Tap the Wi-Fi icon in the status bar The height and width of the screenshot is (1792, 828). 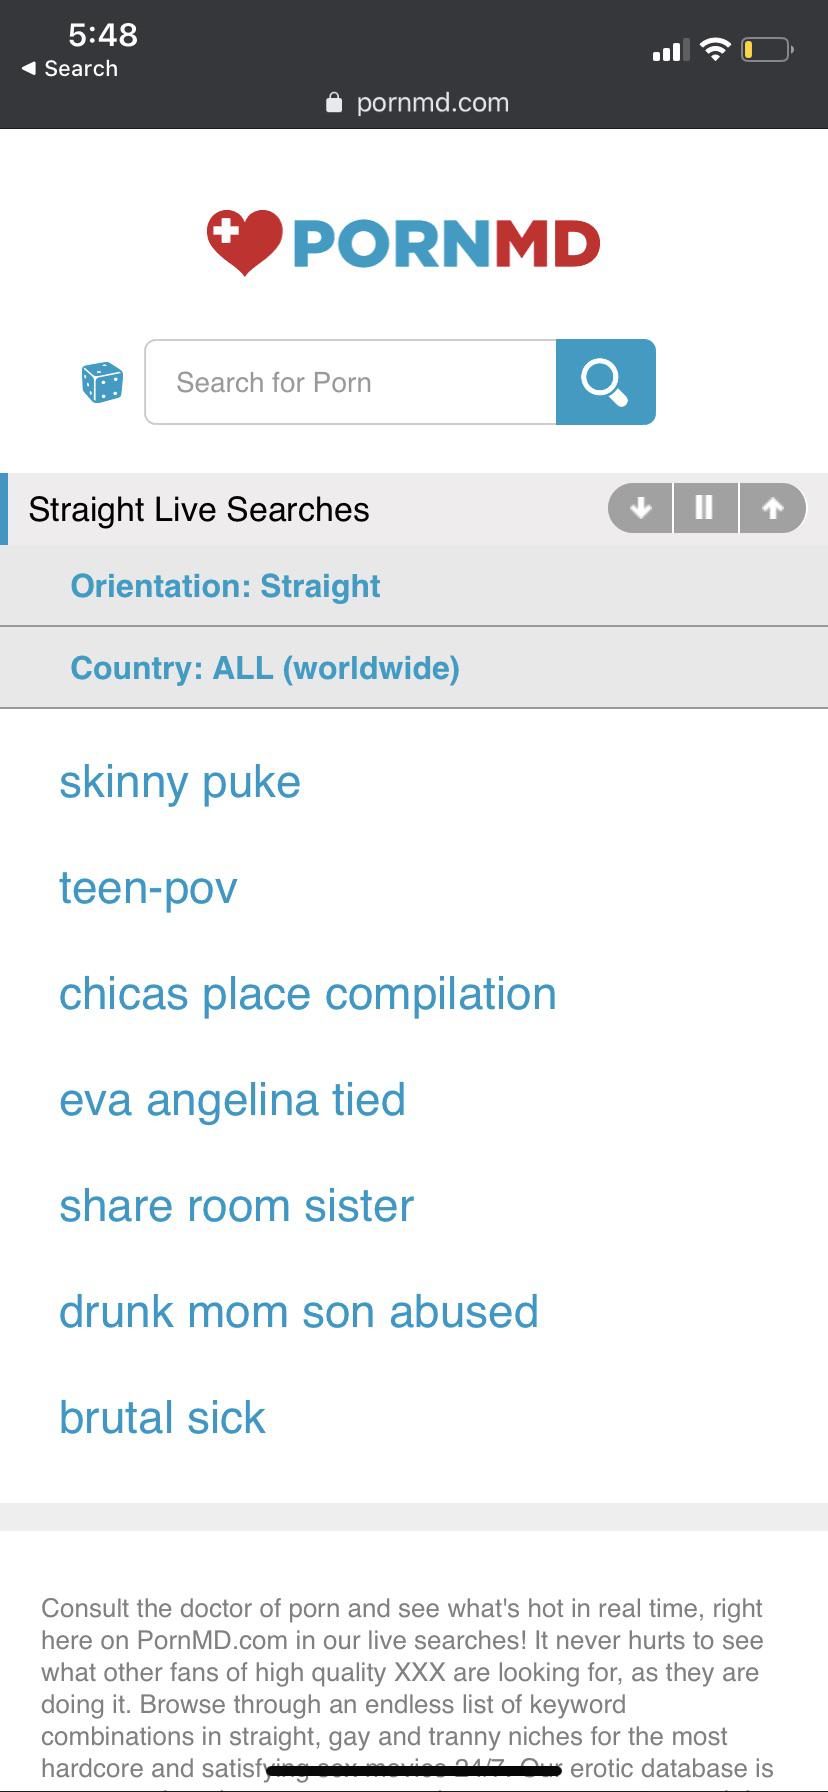pos(716,47)
